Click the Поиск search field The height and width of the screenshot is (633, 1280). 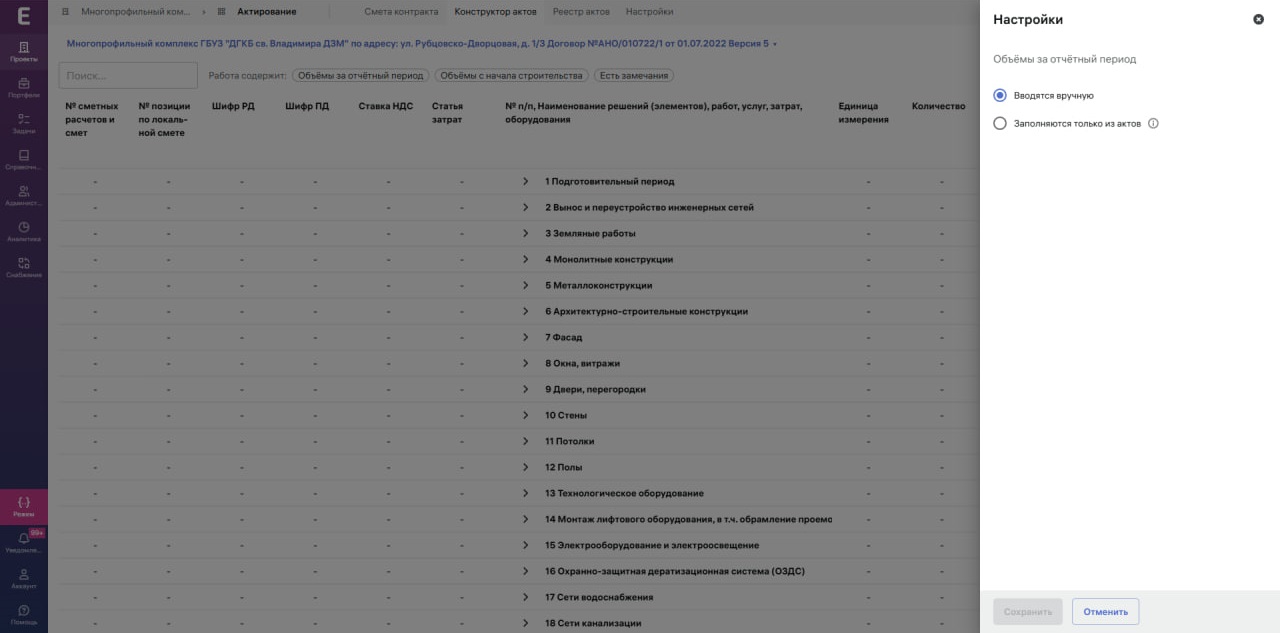pyautogui.click(x=128, y=76)
